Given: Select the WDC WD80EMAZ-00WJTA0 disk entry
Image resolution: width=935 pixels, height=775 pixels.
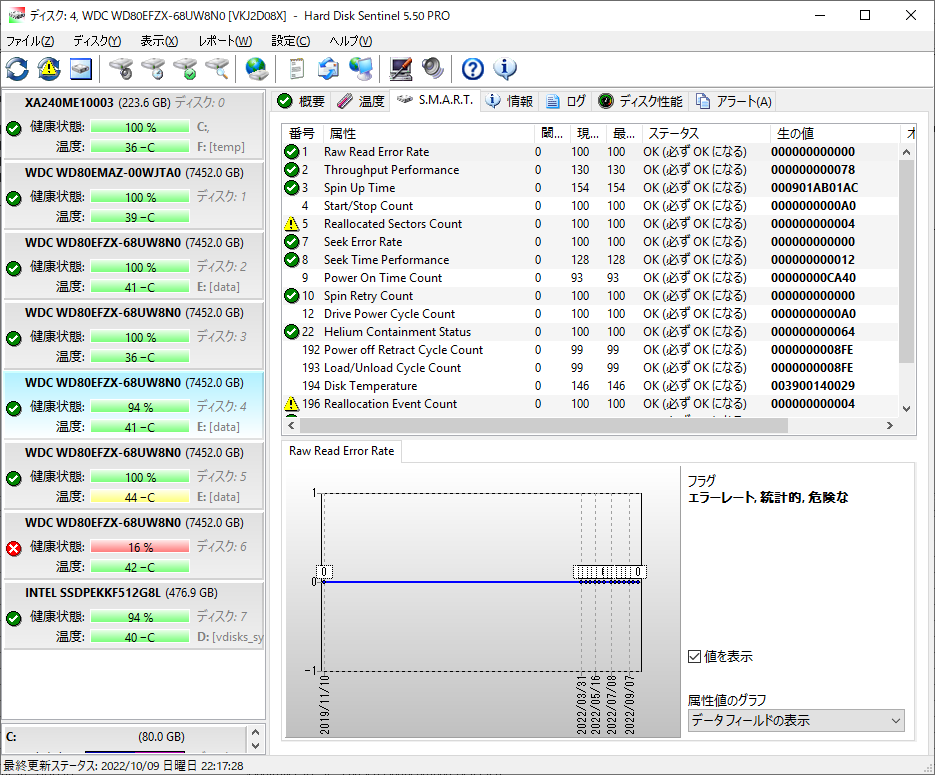Looking at the screenshot, I should coord(134,195).
